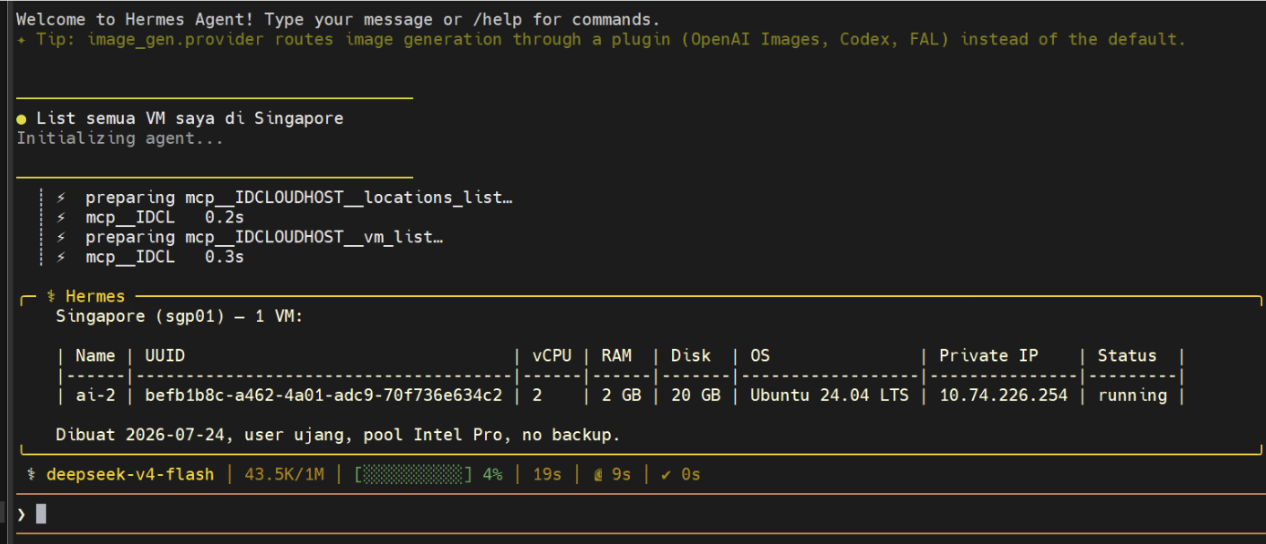Click the deepseek-v4-flash model label
This screenshot has width=1266, height=544.
tap(130, 475)
